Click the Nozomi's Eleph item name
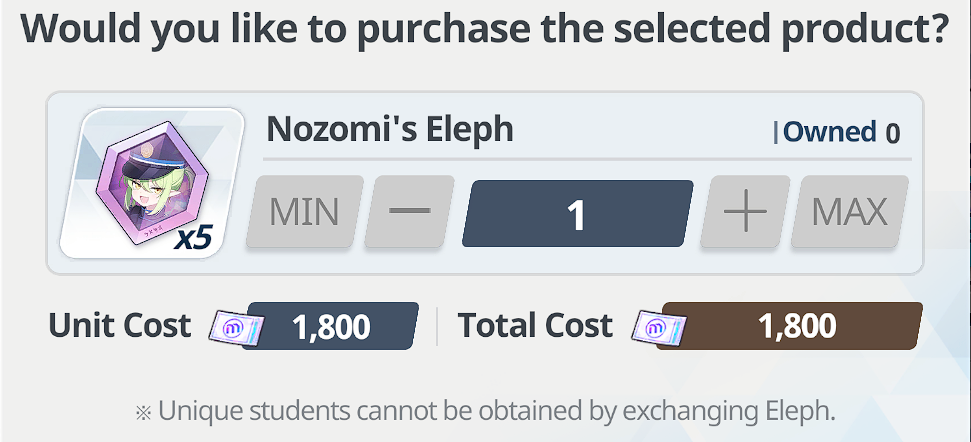This screenshot has height=442, width=971. 390,129
